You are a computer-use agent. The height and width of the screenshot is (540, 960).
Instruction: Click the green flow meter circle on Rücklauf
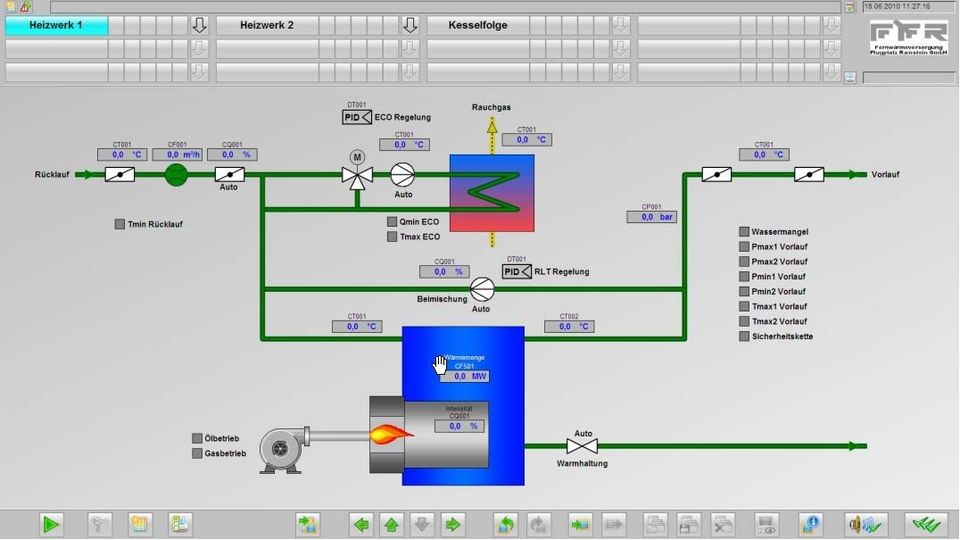point(176,175)
